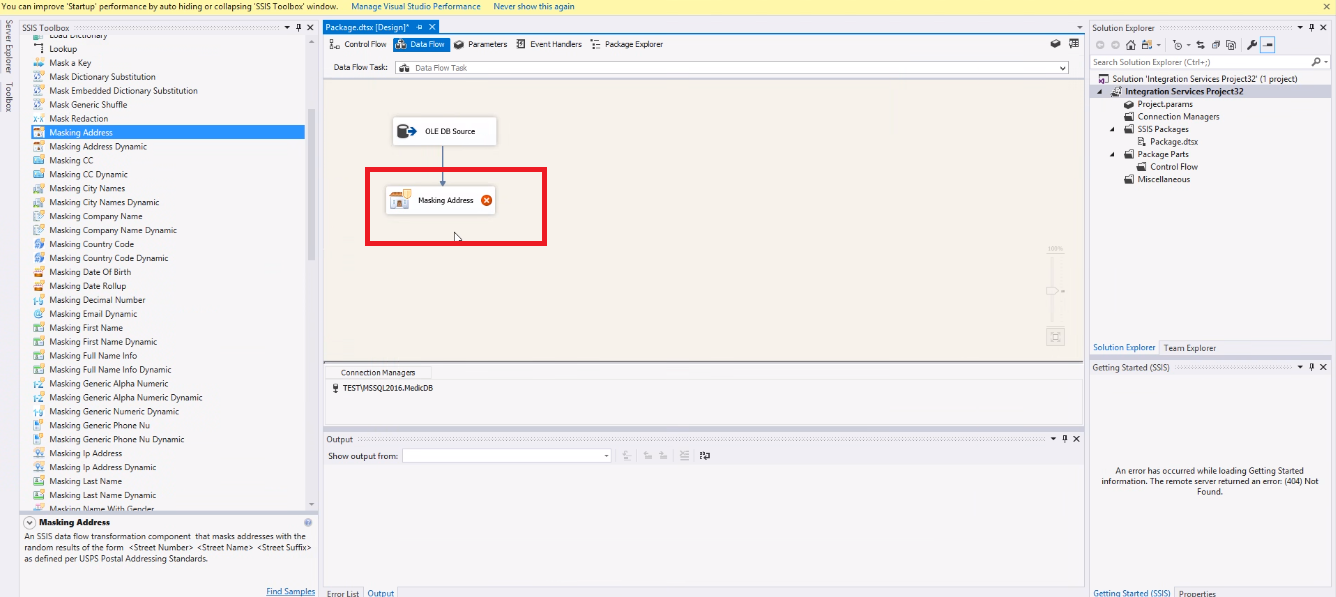Open the Error List tab
Image resolution: width=1336 pixels, height=597 pixels.
click(343, 593)
